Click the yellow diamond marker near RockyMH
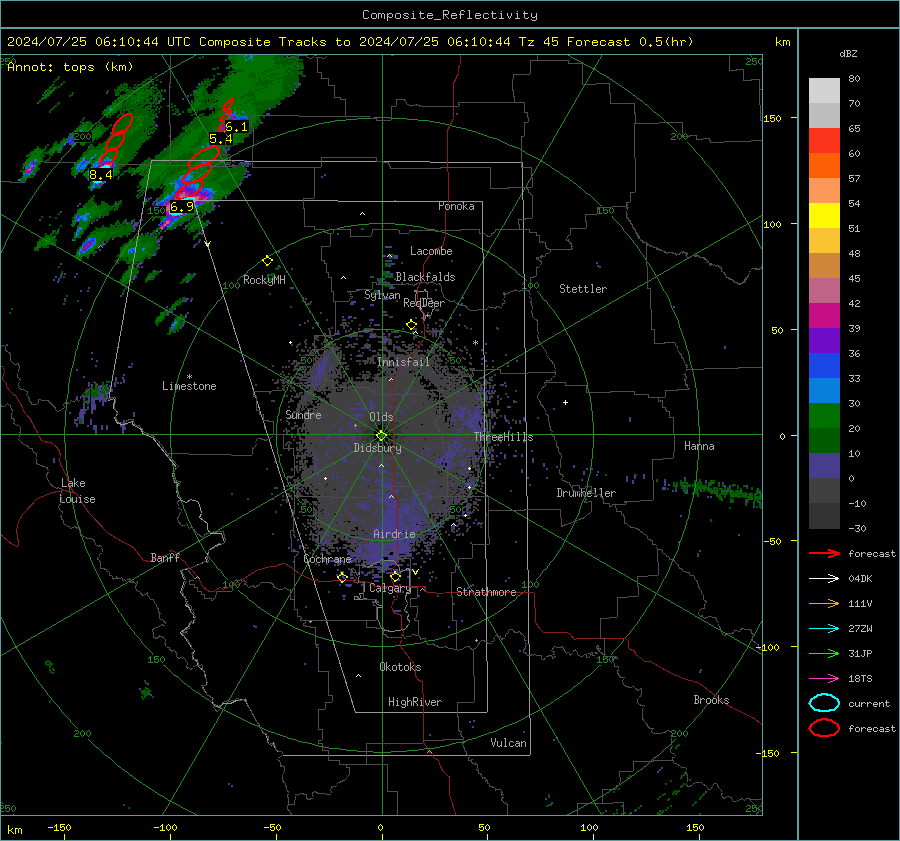Screen dimensions: 900x841 tap(267, 261)
